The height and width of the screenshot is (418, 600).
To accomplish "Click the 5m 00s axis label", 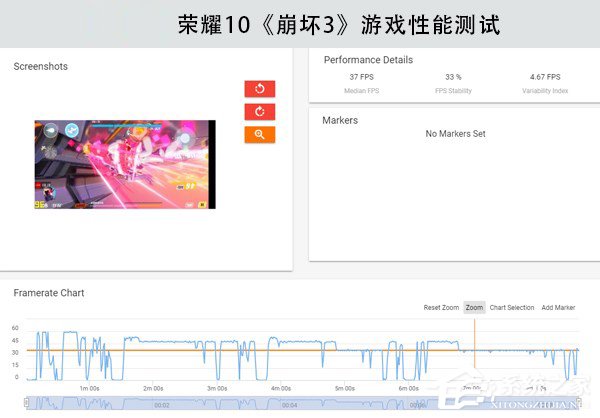I will 345,388.
